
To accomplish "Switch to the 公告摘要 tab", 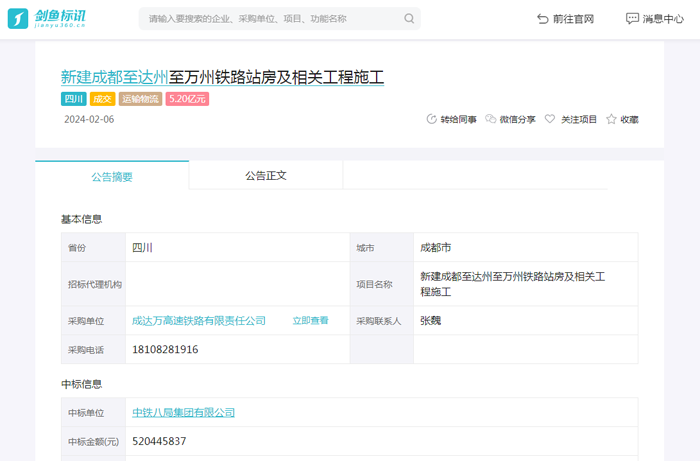I will pyautogui.click(x=112, y=176).
